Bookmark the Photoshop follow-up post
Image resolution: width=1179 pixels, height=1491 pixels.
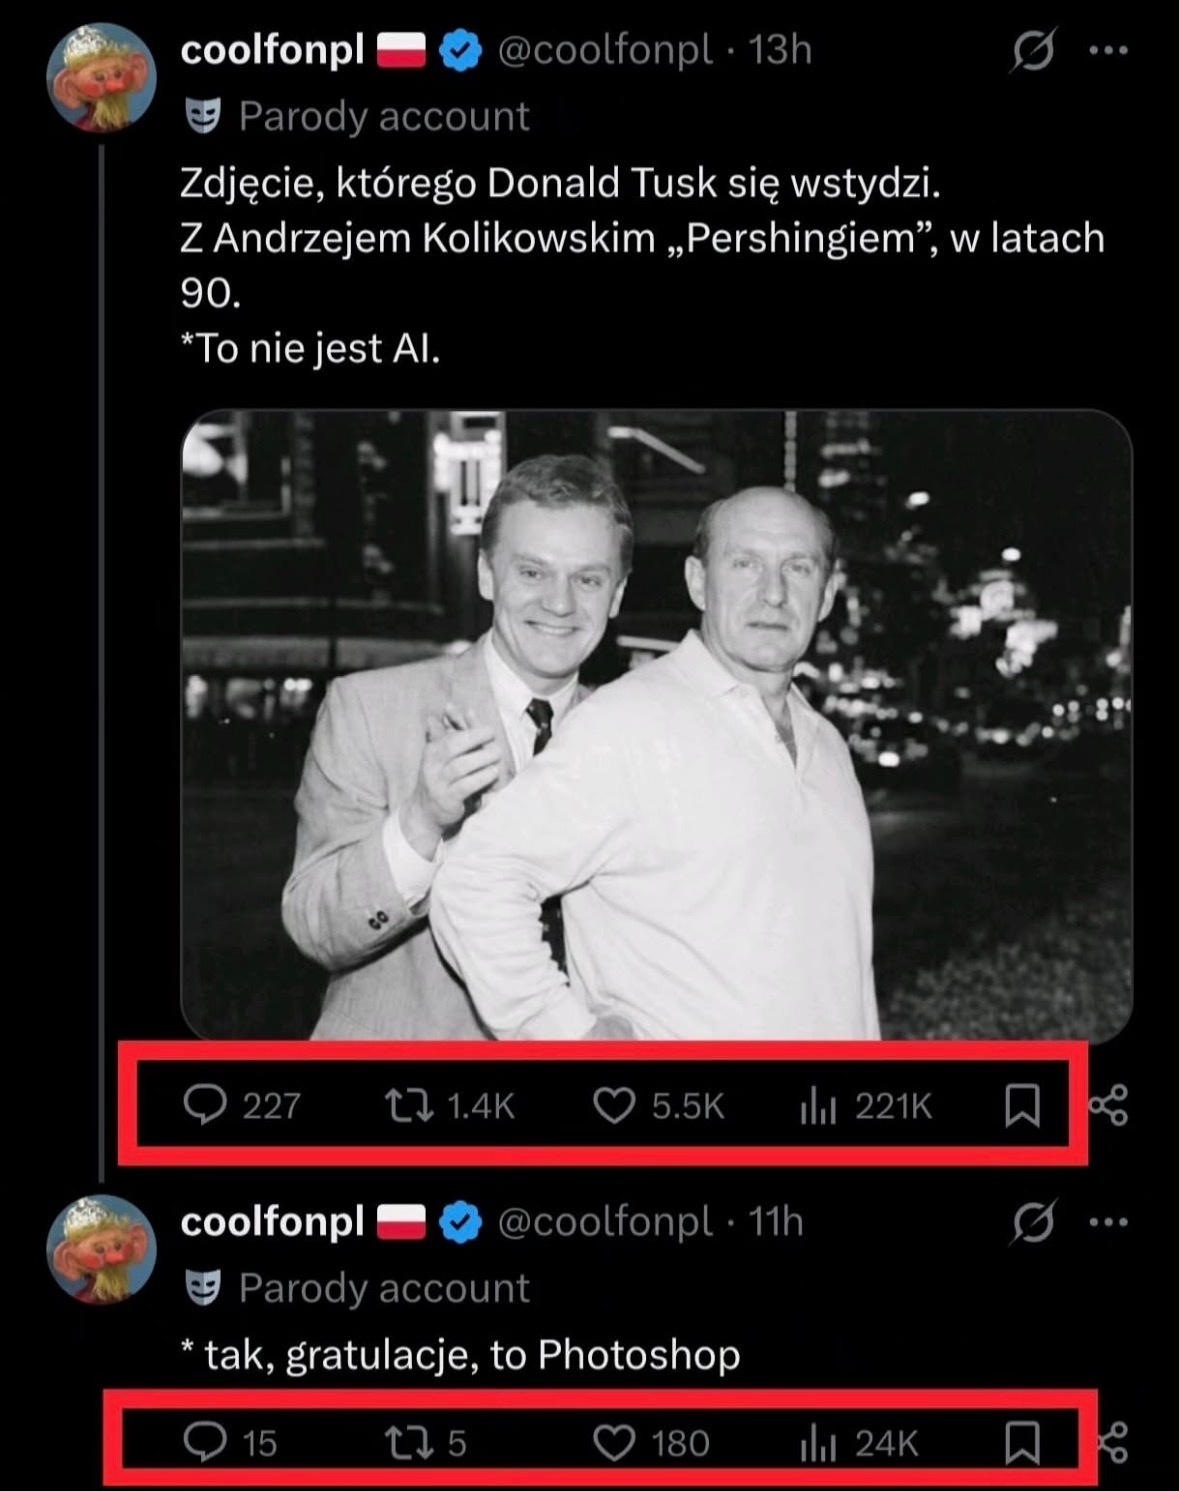(x=1022, y=1442)
